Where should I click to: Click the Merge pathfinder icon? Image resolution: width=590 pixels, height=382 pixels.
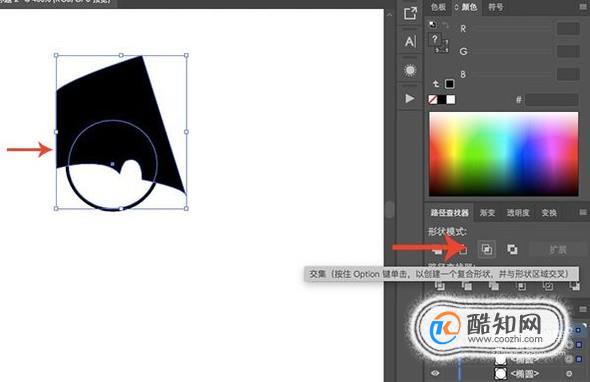point(494,286)
